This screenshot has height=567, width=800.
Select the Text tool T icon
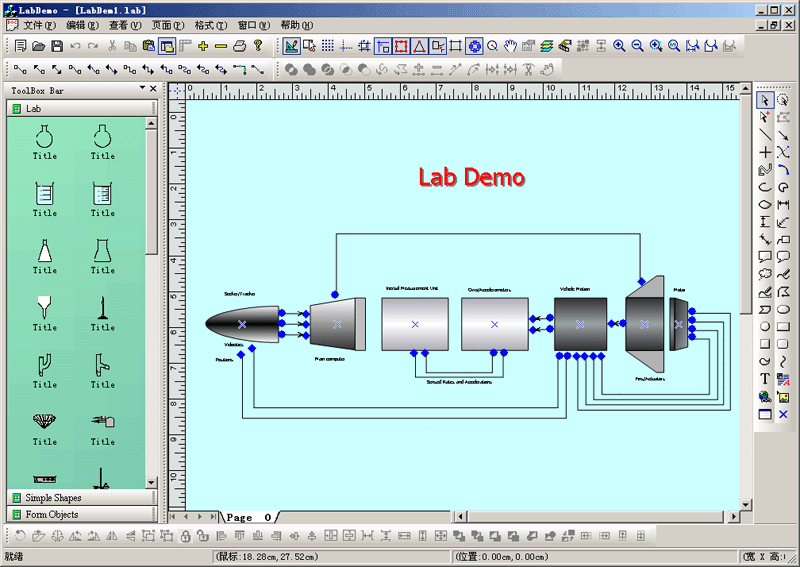(x=765, y=379)
